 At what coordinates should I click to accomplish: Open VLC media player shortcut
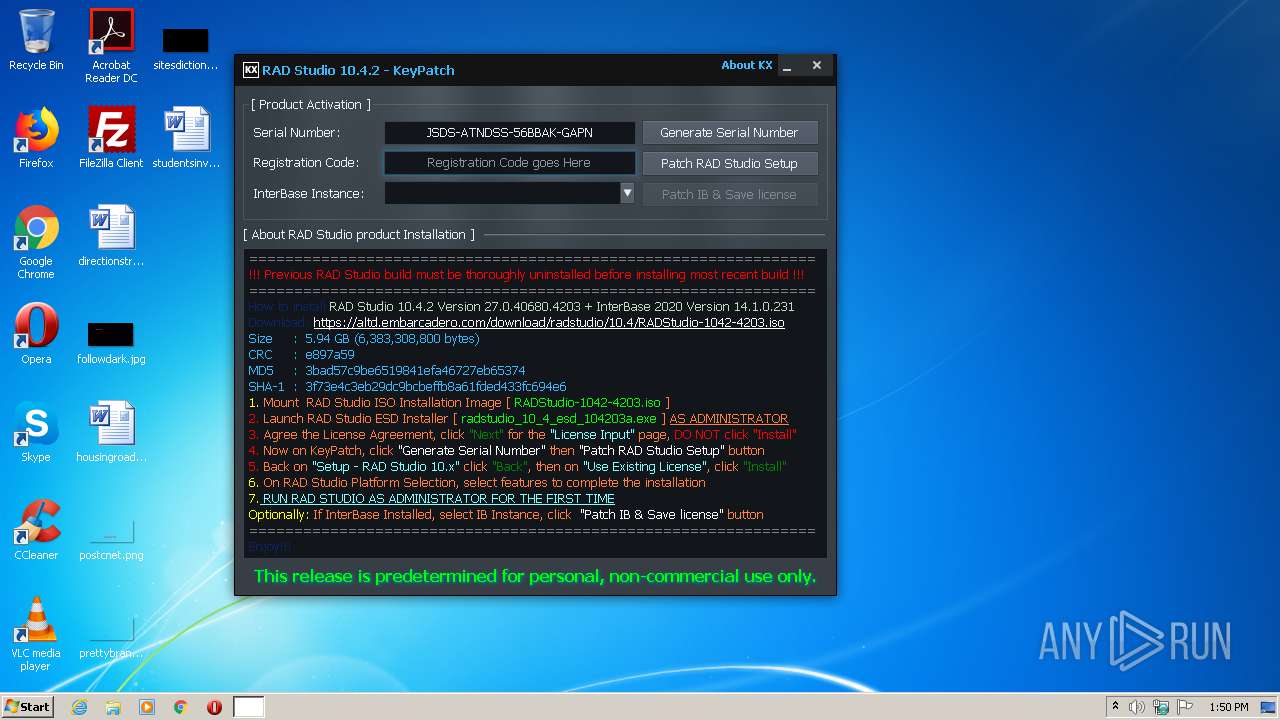pos(36,635)
